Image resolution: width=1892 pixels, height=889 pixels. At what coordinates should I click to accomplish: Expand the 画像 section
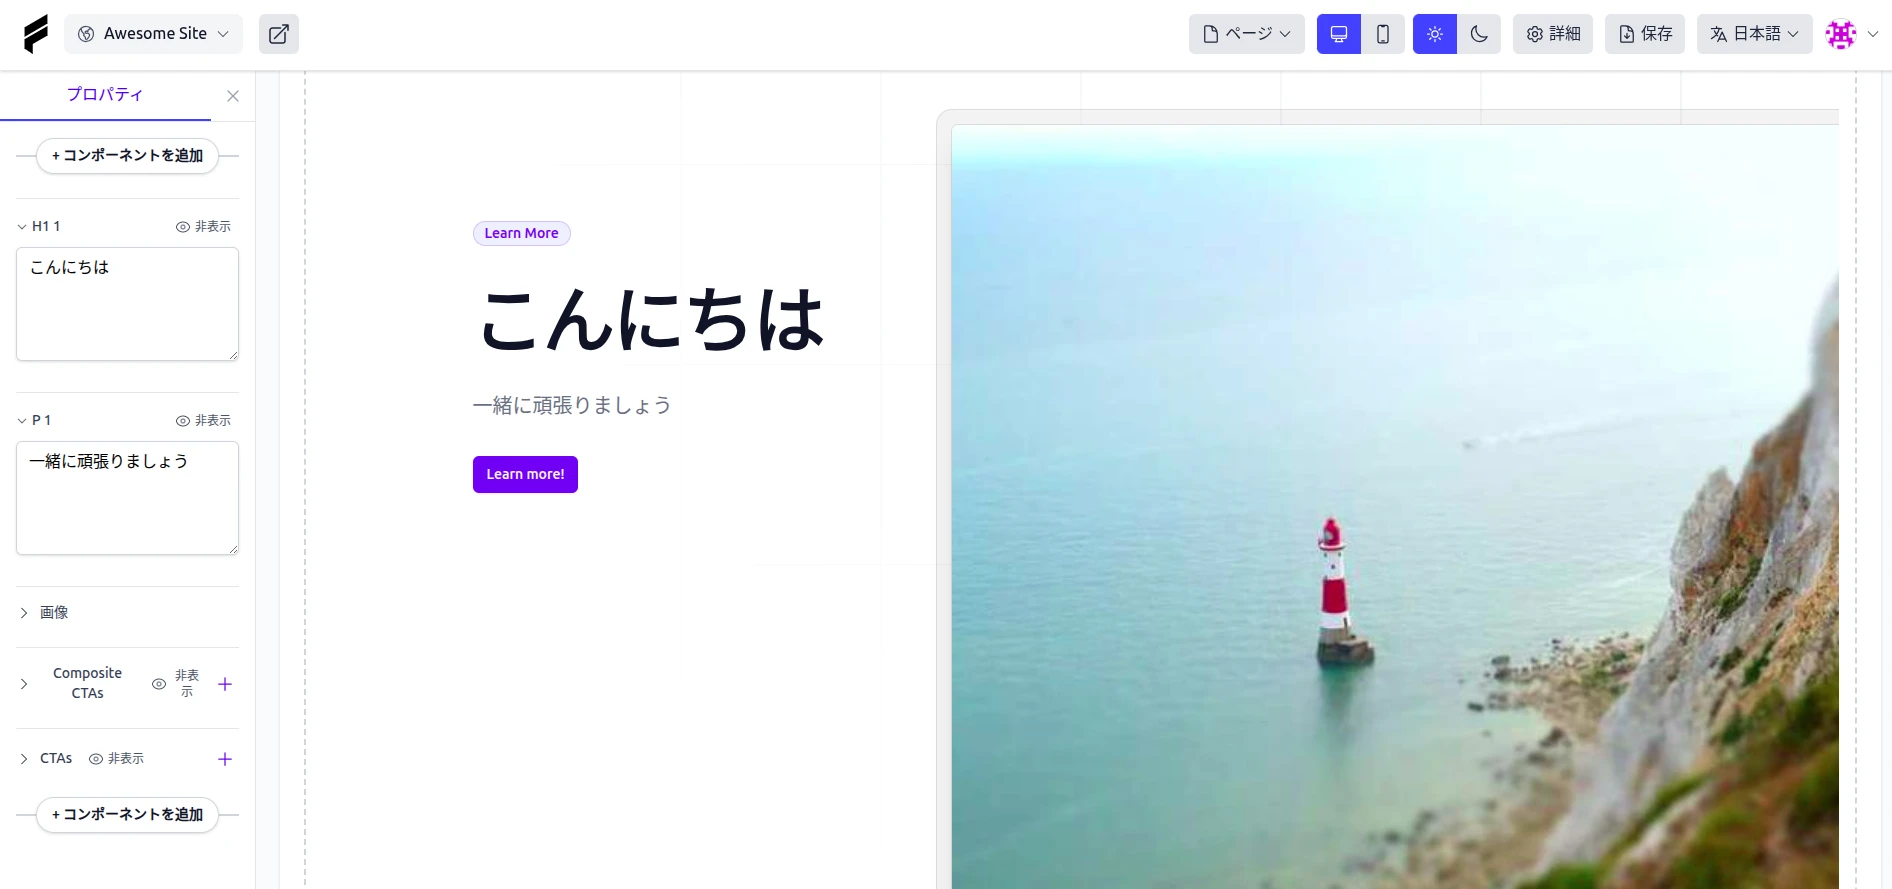pos(24,613)
